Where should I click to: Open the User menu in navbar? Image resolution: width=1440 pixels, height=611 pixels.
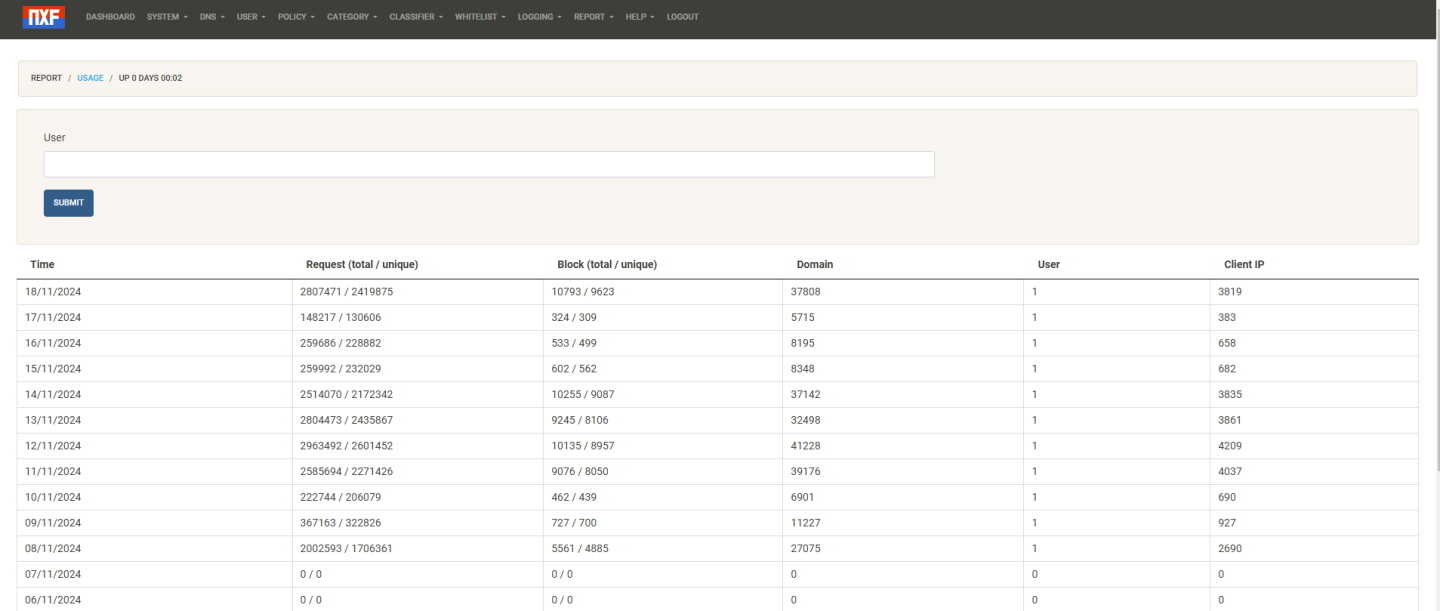[250, 17]
